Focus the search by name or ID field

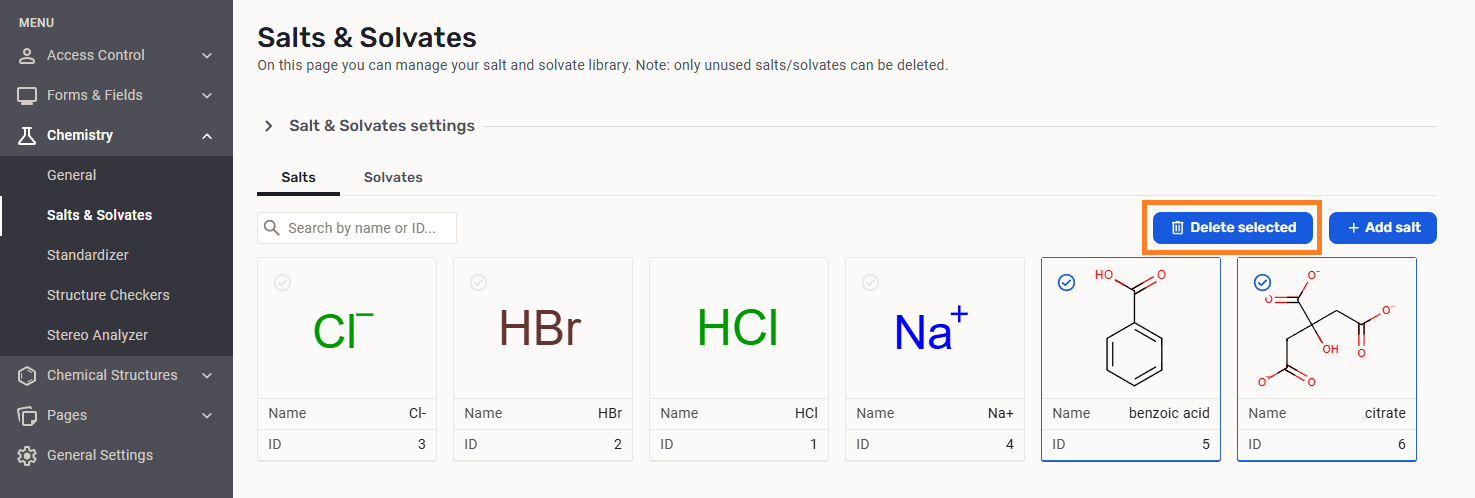pyautogui.click(x=365, y=228)
